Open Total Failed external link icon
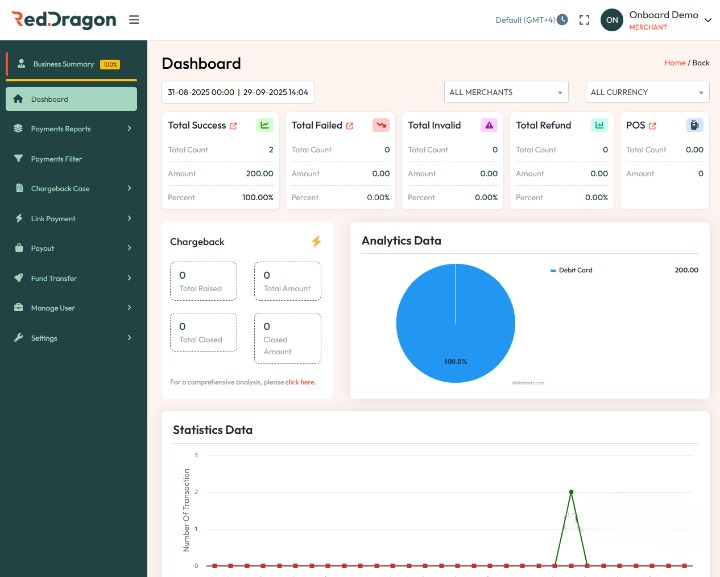This screenshot has height=577, width=720. coord(350,126)
